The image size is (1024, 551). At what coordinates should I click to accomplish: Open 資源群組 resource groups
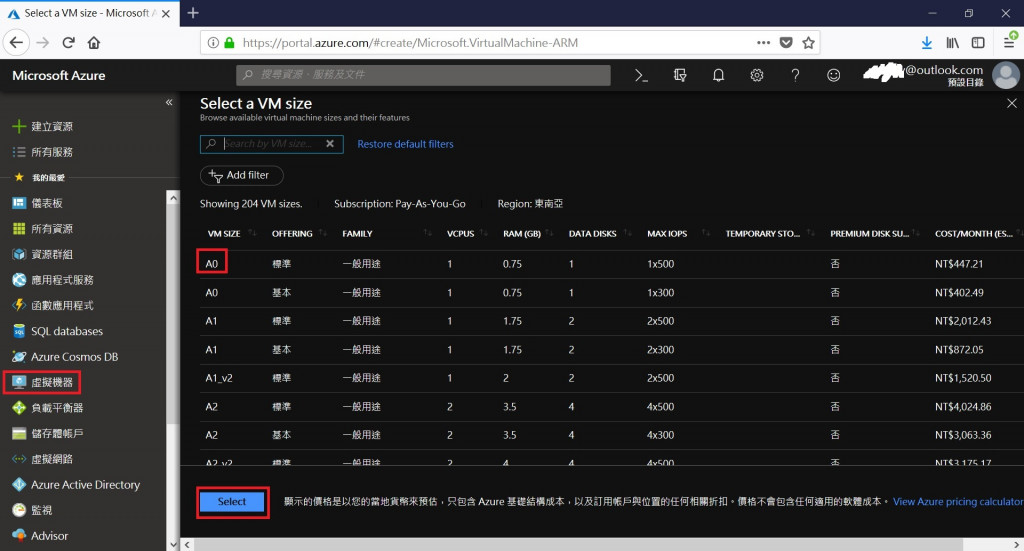tap(42, 254)
